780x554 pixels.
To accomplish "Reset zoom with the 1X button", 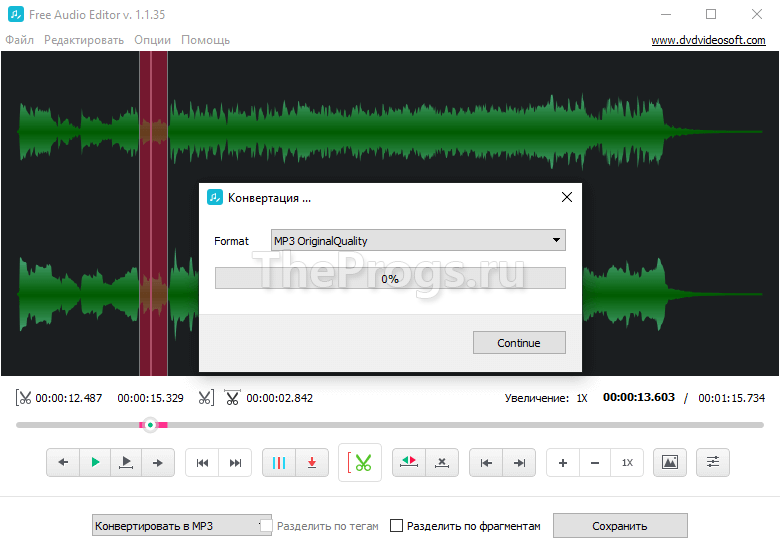I will point(627,462).
